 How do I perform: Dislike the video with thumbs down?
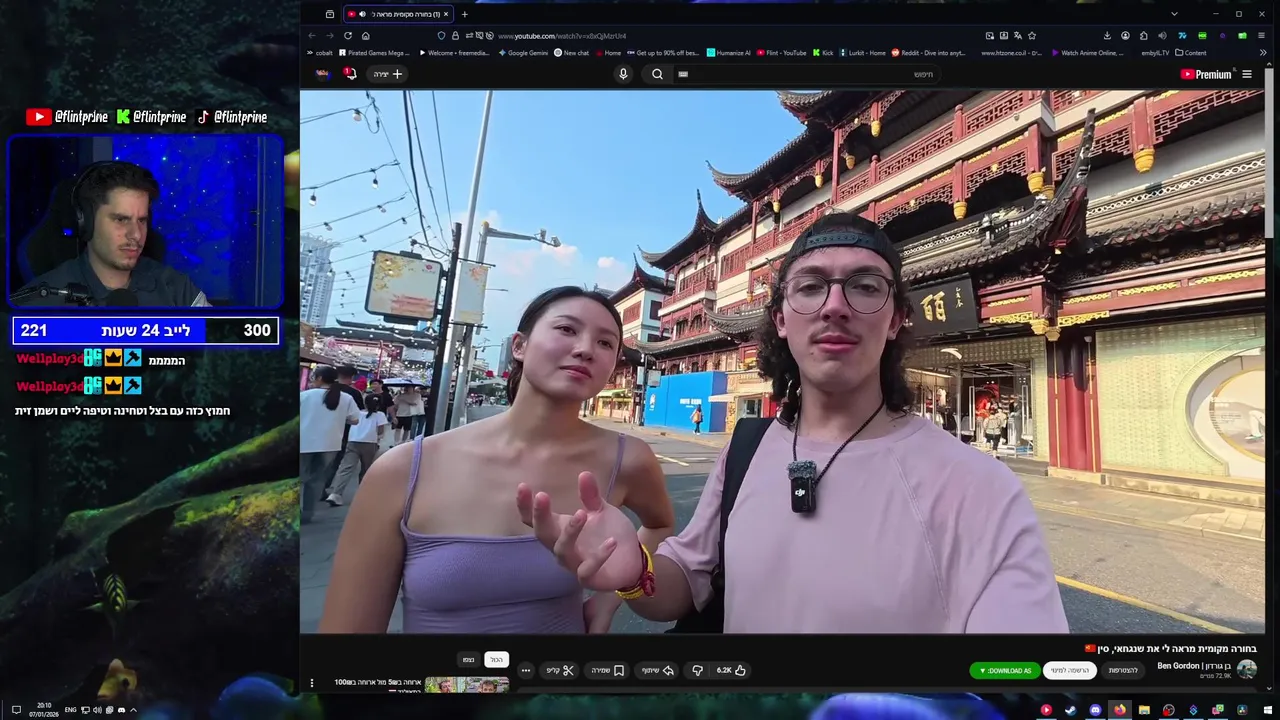tap(698, 670)
